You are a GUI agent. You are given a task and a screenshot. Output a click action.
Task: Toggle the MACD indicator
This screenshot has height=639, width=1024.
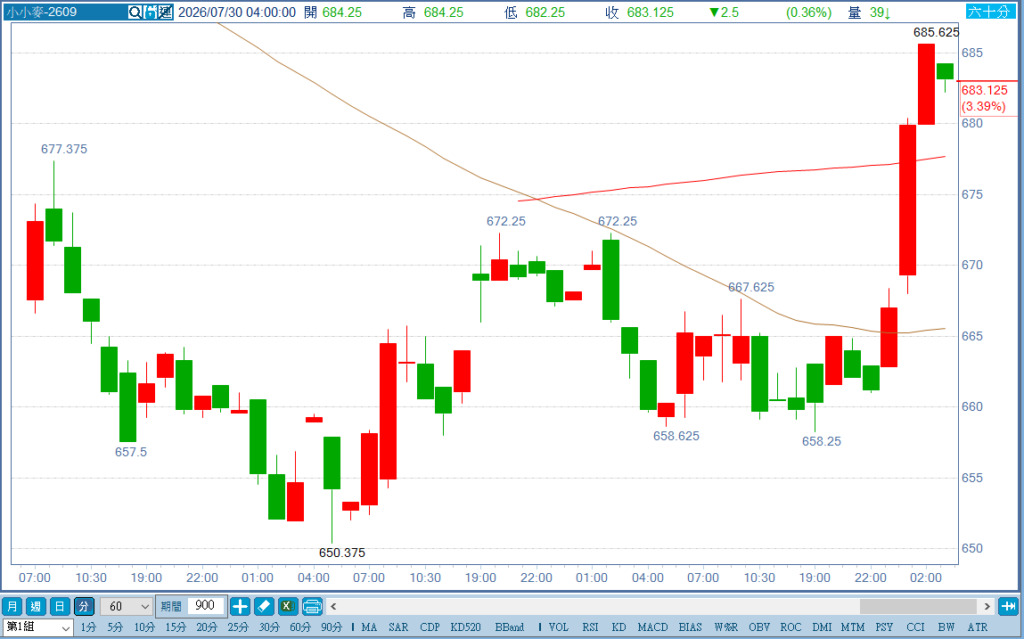point(652,627)
